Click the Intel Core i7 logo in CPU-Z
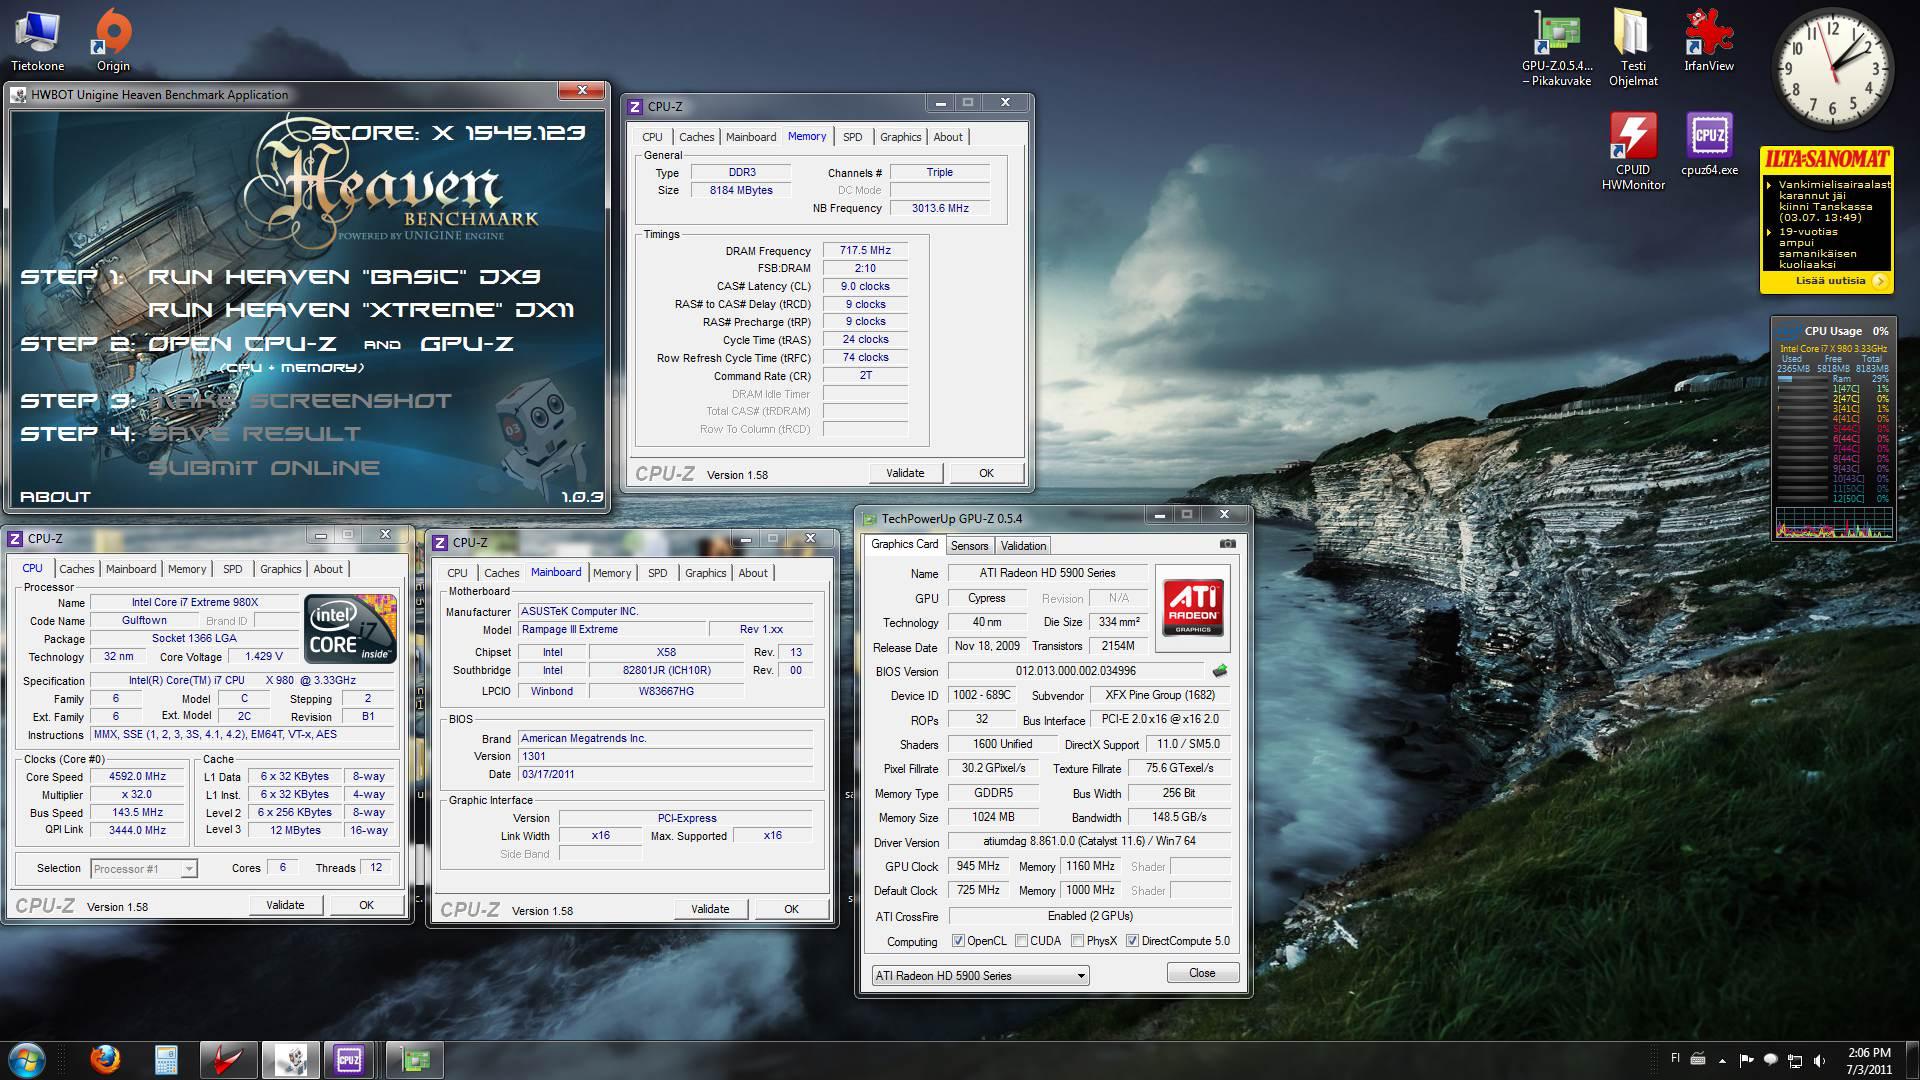 351,628
